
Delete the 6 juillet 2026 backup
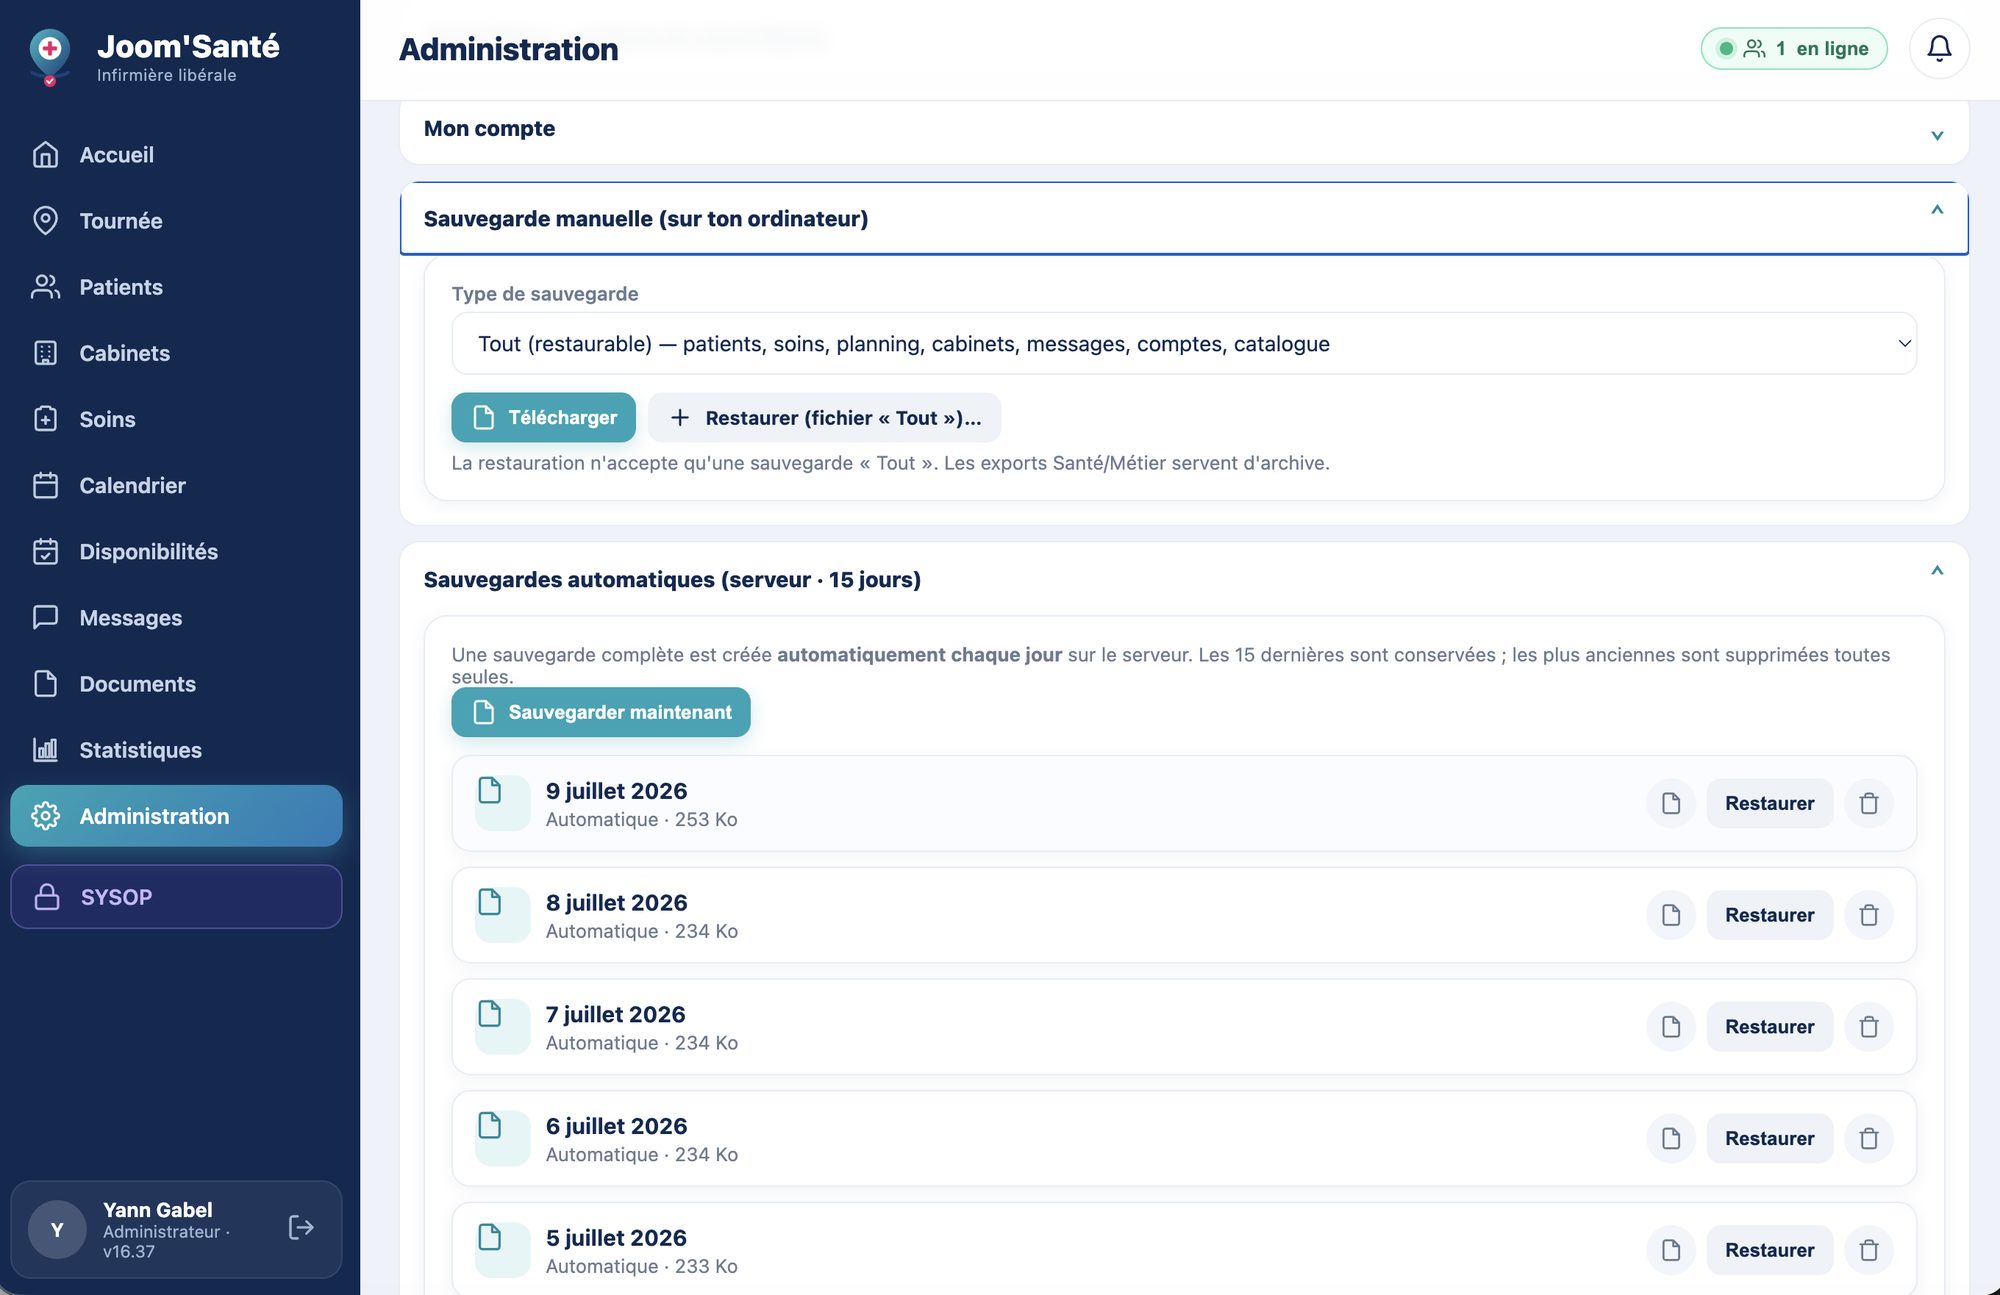(x=1869, y=1138)
